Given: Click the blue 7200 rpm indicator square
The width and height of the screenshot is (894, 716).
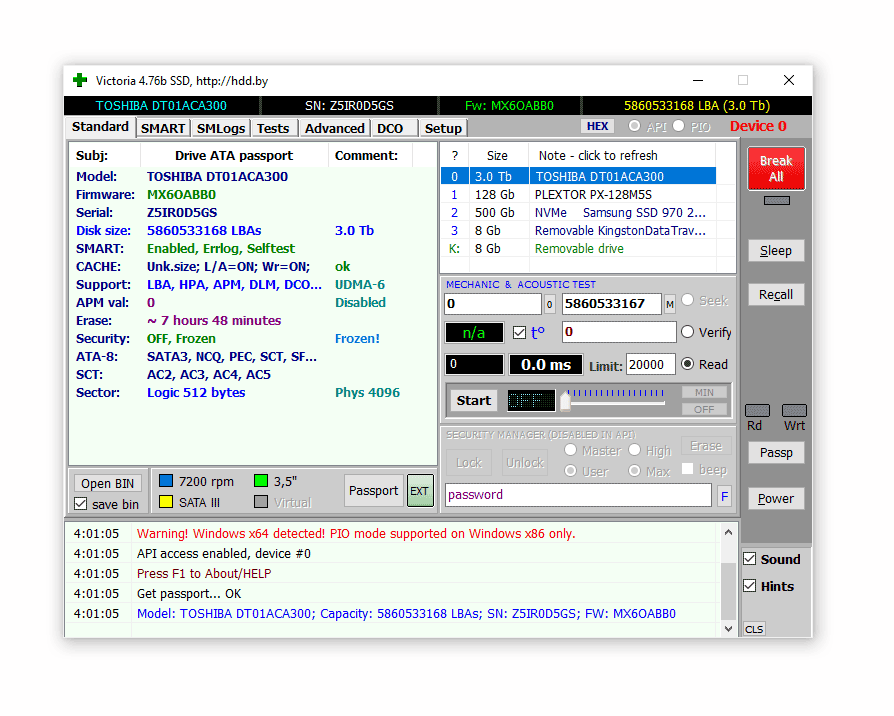Looking at the screenshot, I should (166, 481).
